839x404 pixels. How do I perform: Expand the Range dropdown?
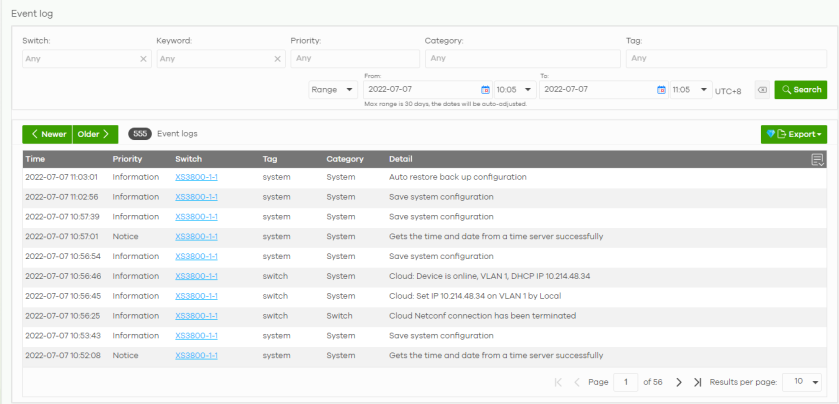[333, 90]
